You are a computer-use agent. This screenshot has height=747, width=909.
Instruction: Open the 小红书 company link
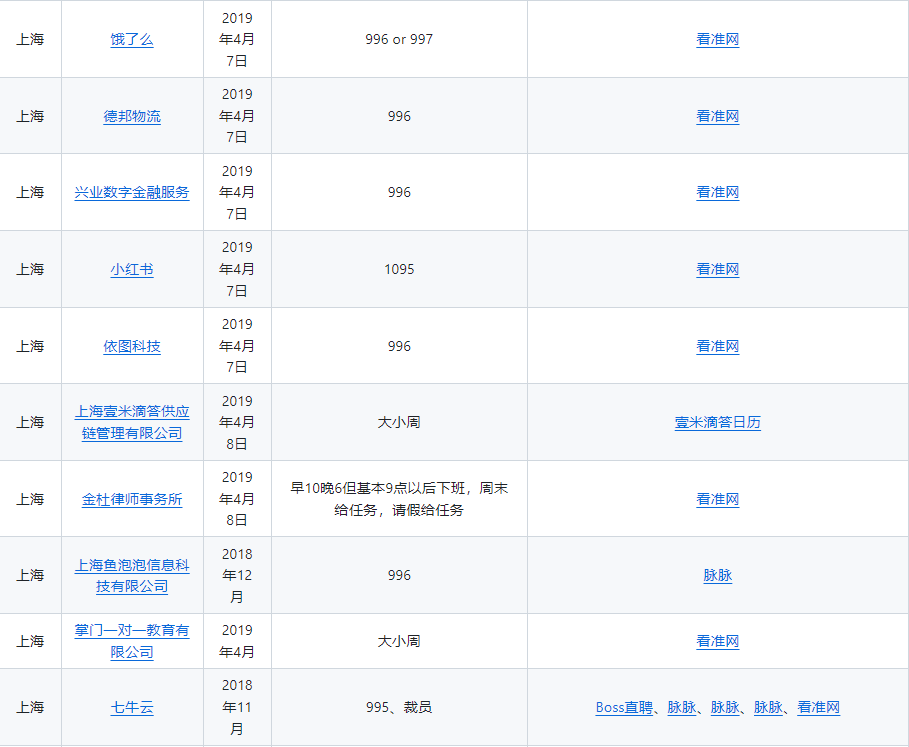pyautogui.click(x=132, y=269)
